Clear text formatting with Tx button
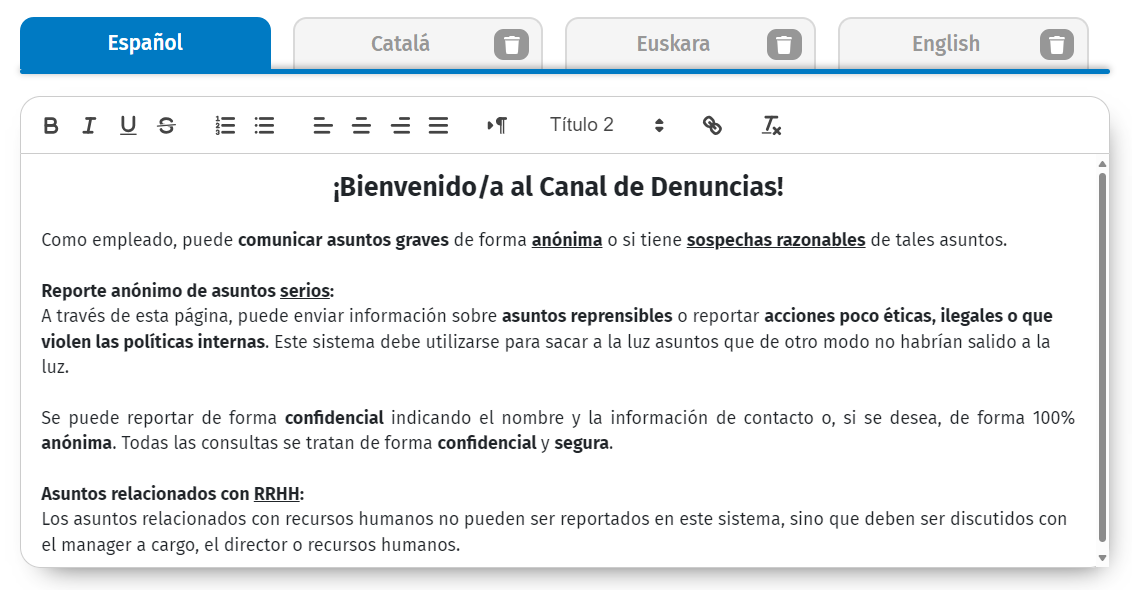Viewport: 1132px width, 590px height. [x=771, y=125]
